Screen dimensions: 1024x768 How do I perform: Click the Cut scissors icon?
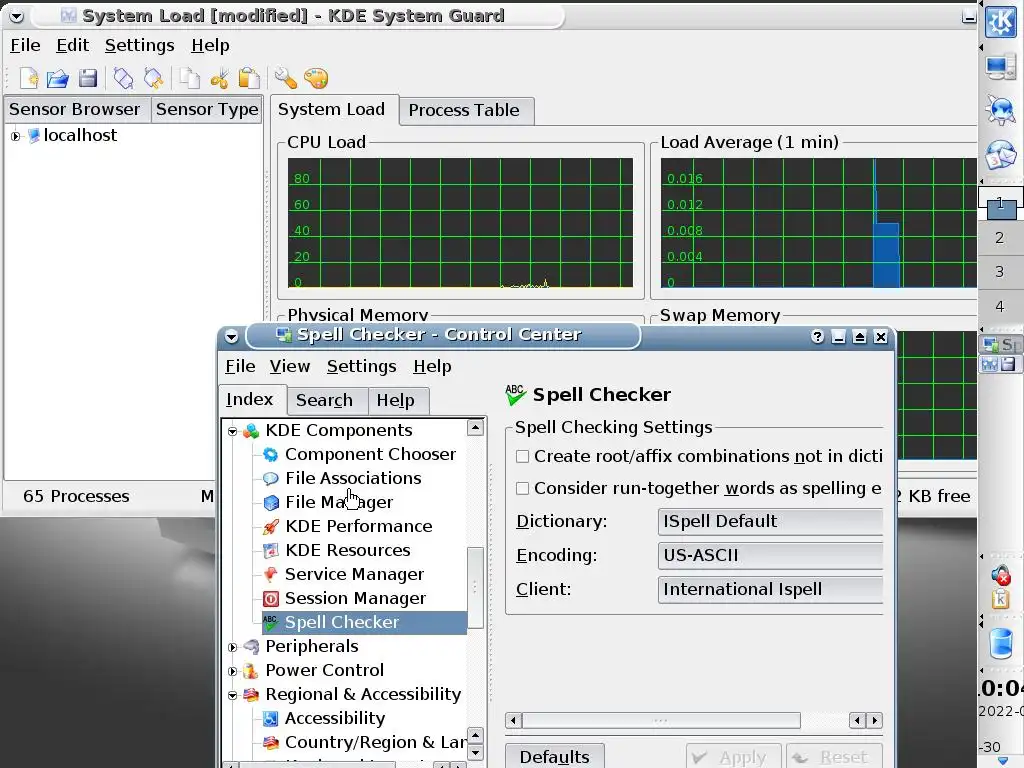(219, 78)
